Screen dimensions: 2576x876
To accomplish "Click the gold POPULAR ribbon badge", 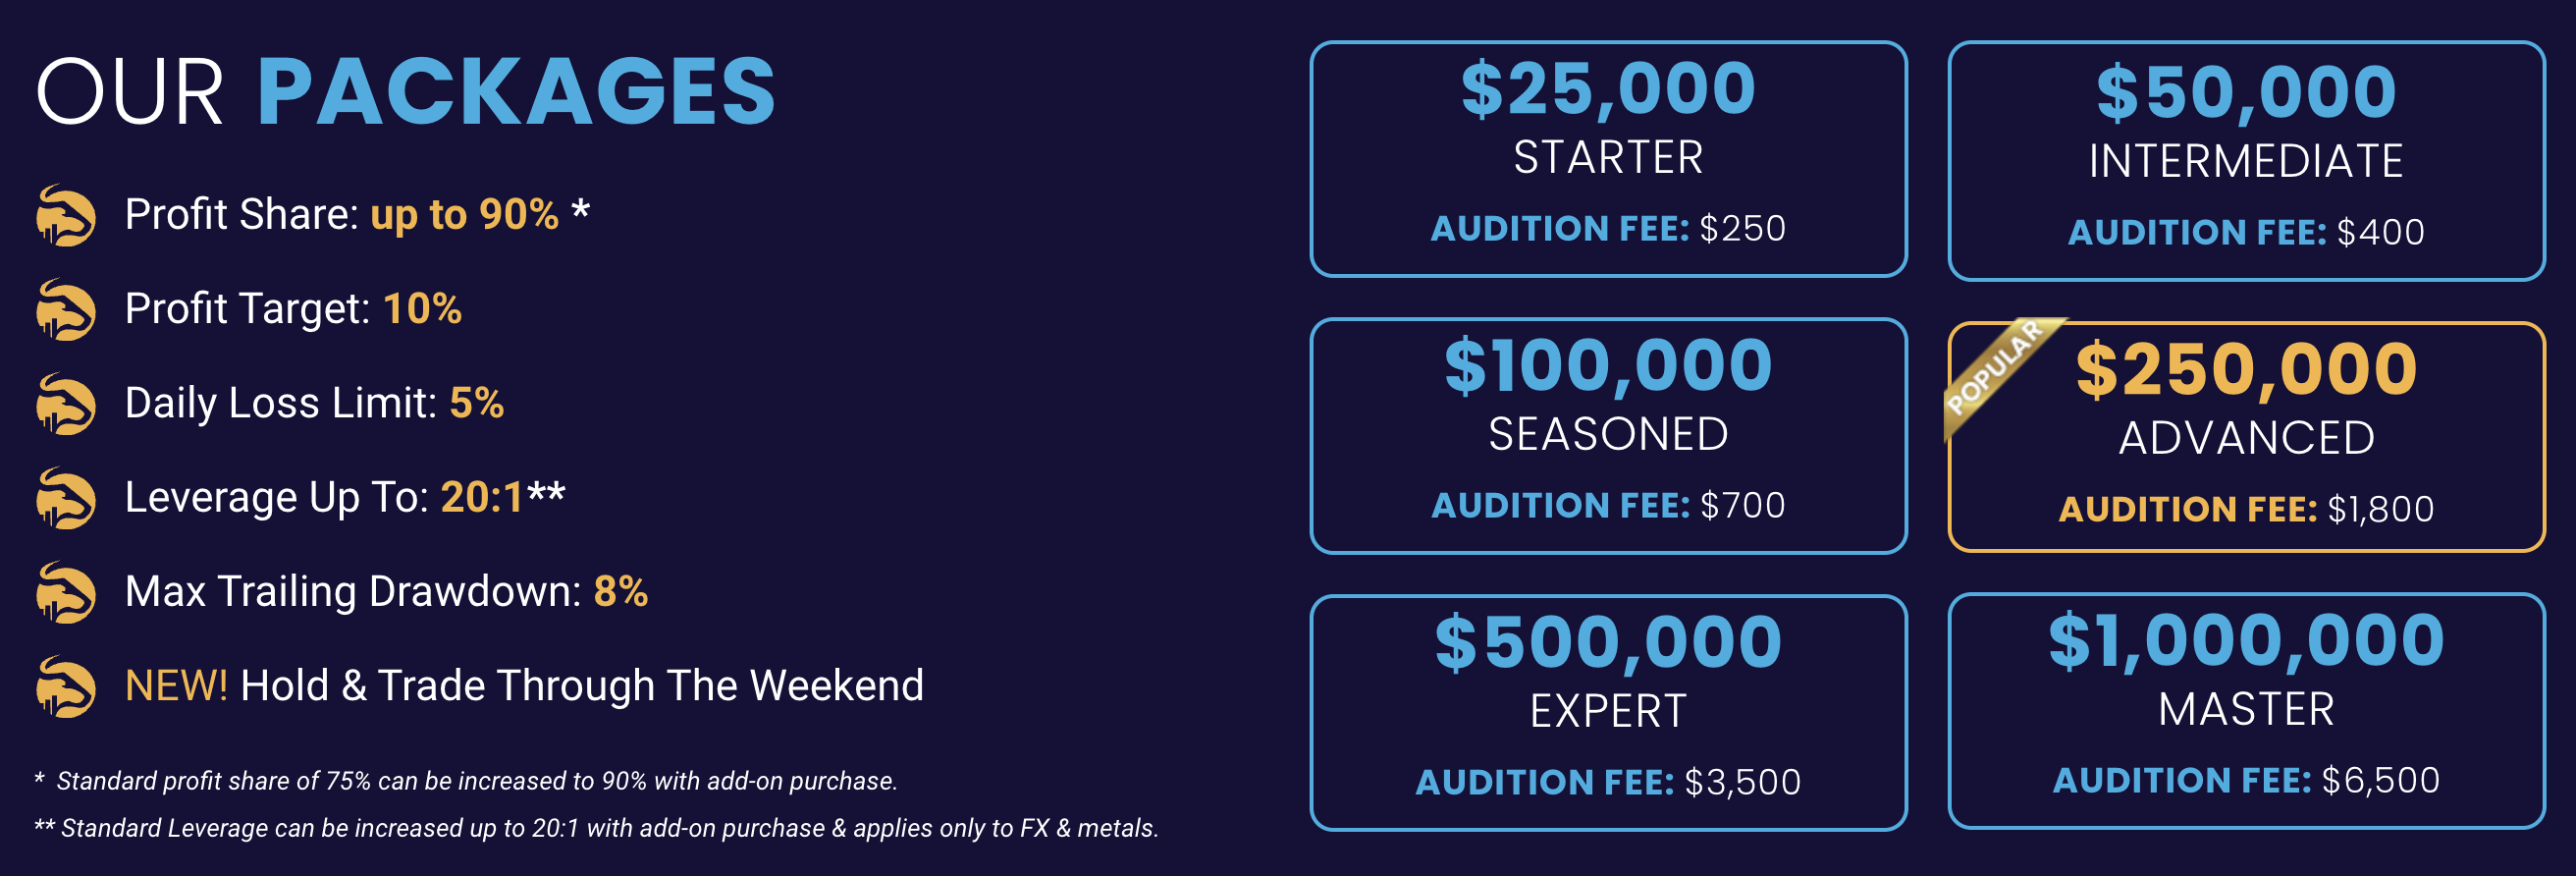I will (x=1999, y=374).
